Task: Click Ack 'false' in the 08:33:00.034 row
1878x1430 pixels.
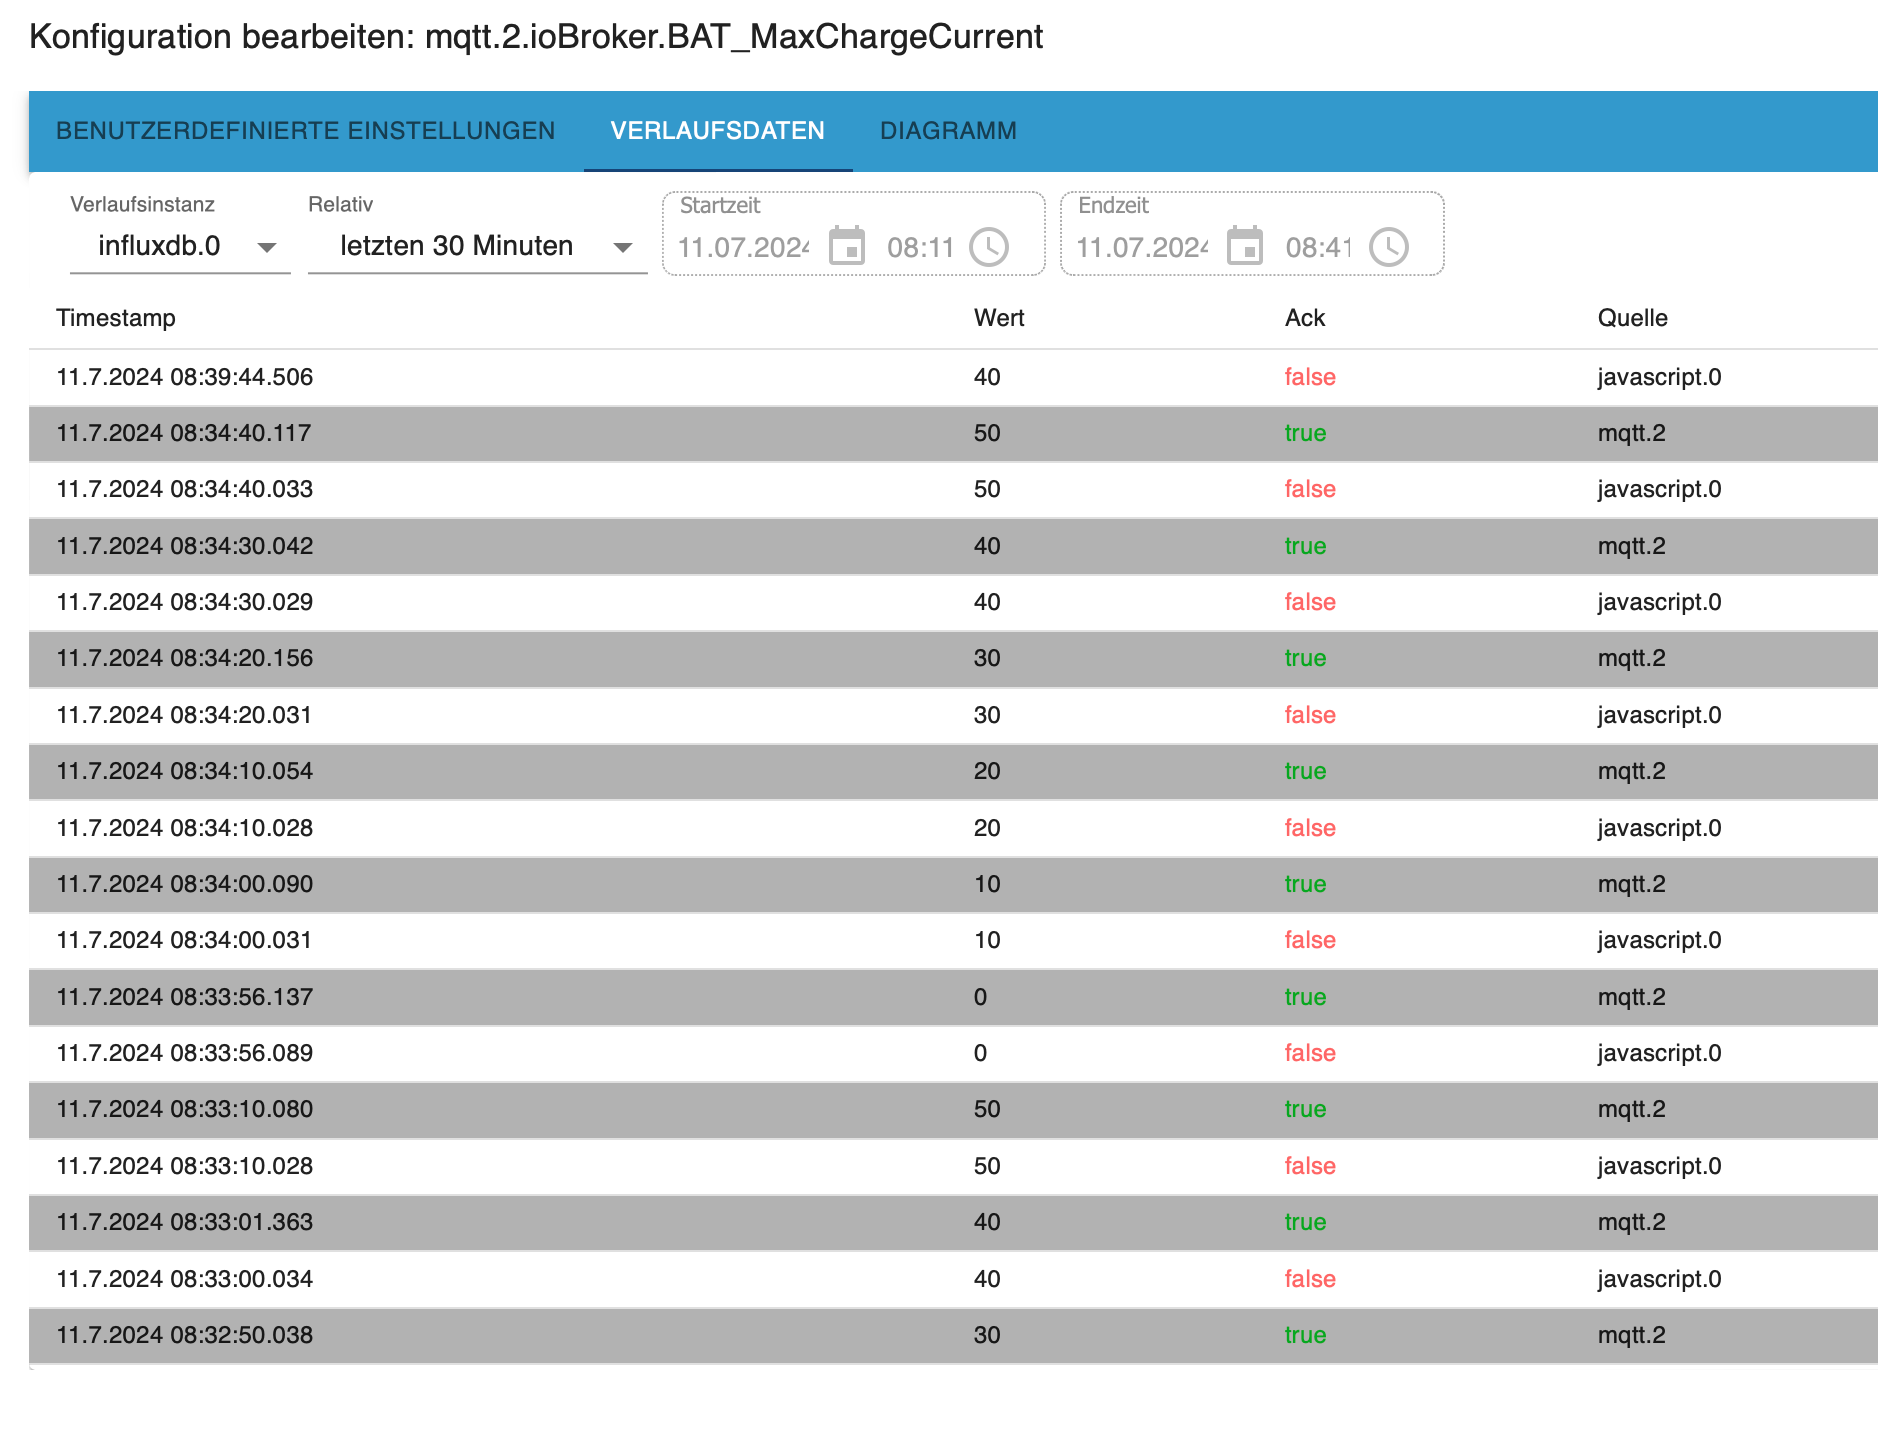Action: coord(1310,1279)
